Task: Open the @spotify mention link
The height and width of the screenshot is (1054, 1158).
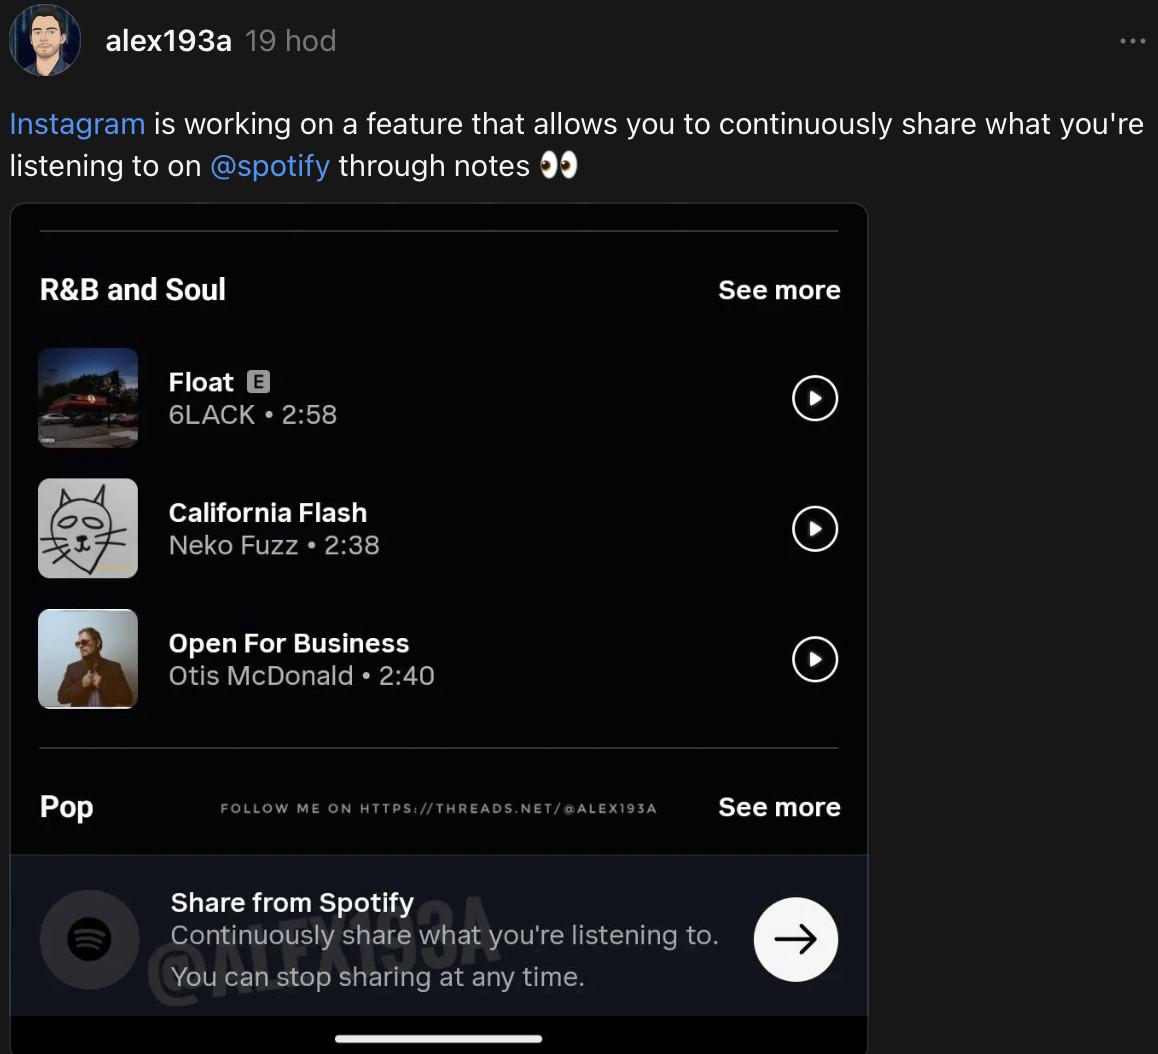Action: pos(270,166)
